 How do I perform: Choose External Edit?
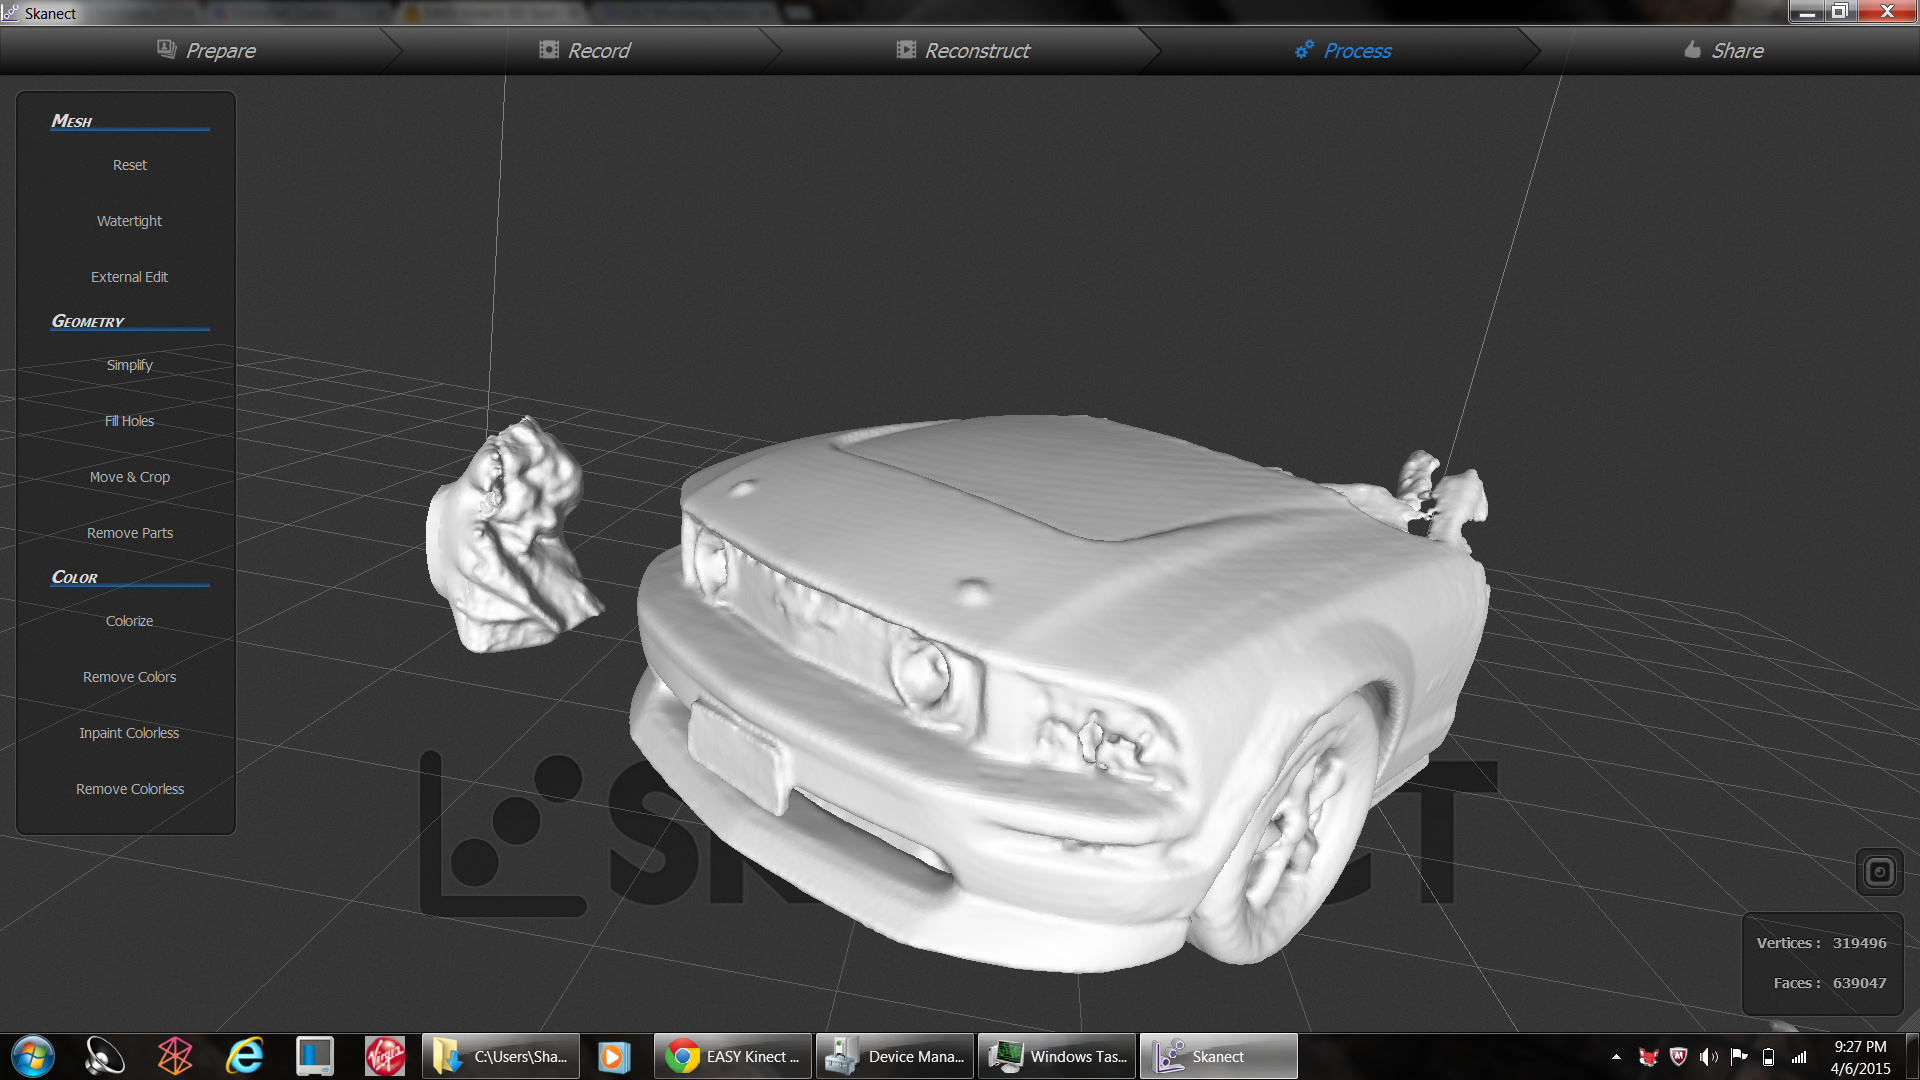pyautogui.click(x=129, y=277)
